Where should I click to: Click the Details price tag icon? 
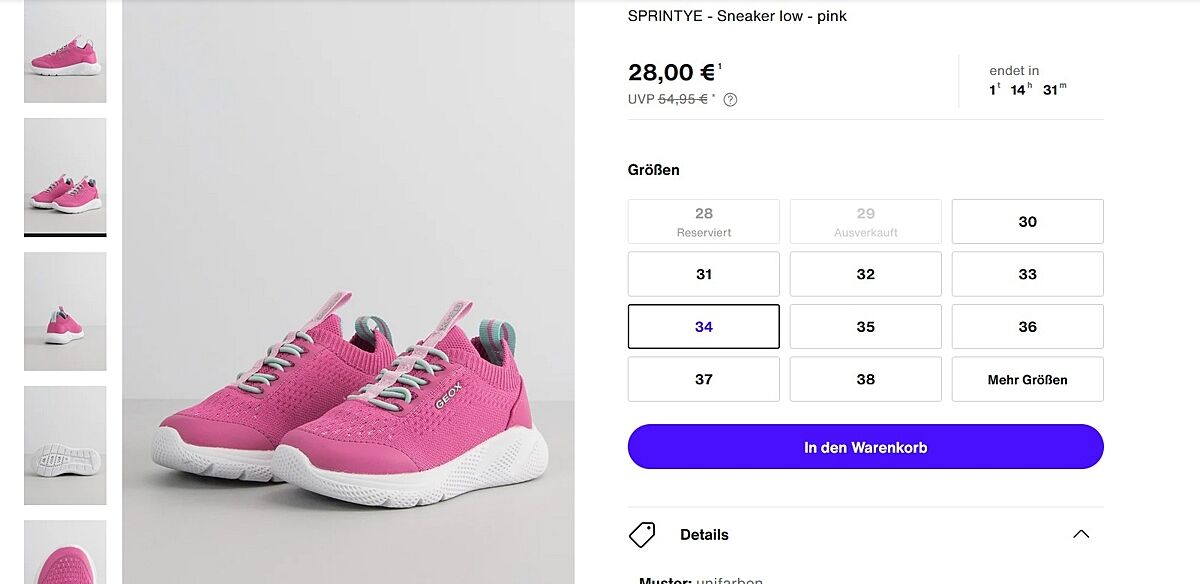tap(642, 535)
